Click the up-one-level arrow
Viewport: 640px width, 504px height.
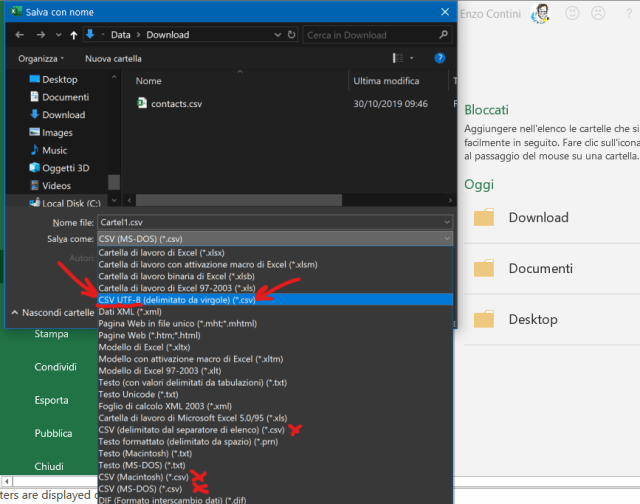pos(74,35)
